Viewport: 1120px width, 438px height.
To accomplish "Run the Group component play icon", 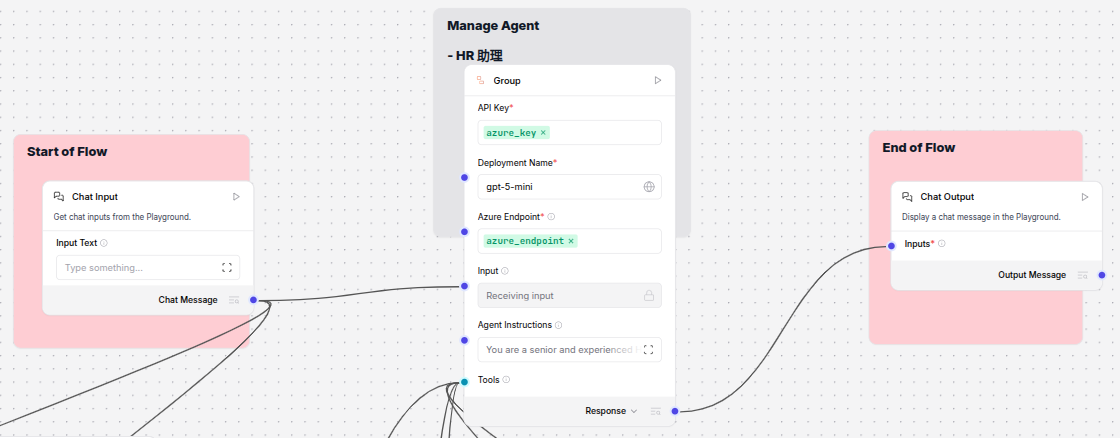I will pyautogui.click(x=658, y=81).
